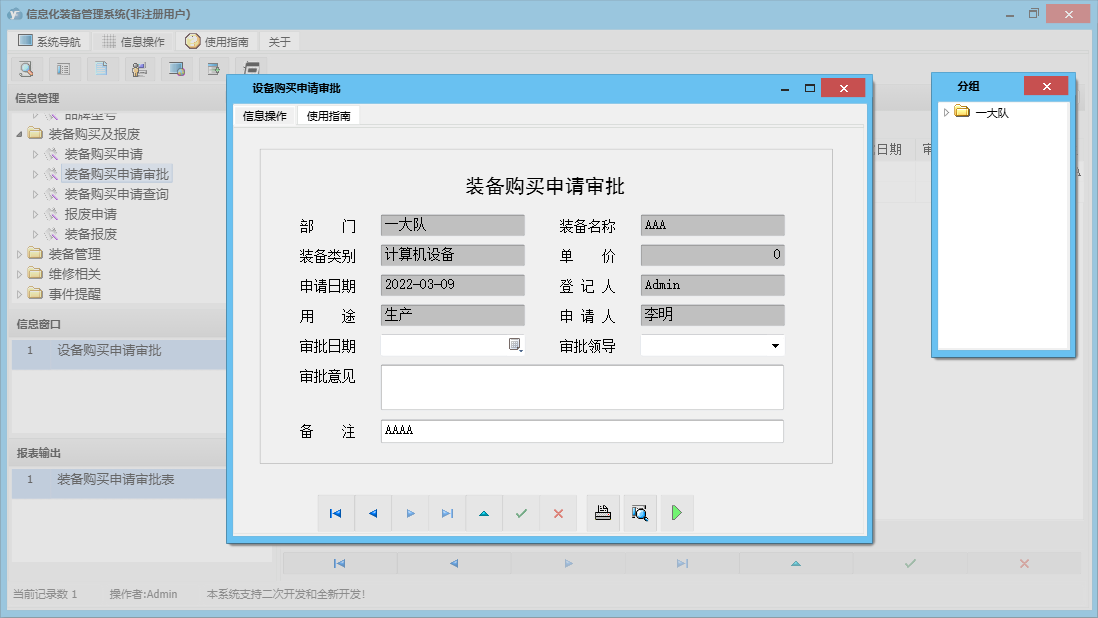Select 报废申请 in the navigation tree
Image resolution: width=1098 pixels, height=618 pixels.
pyautogui.click(x=90, y=214)
